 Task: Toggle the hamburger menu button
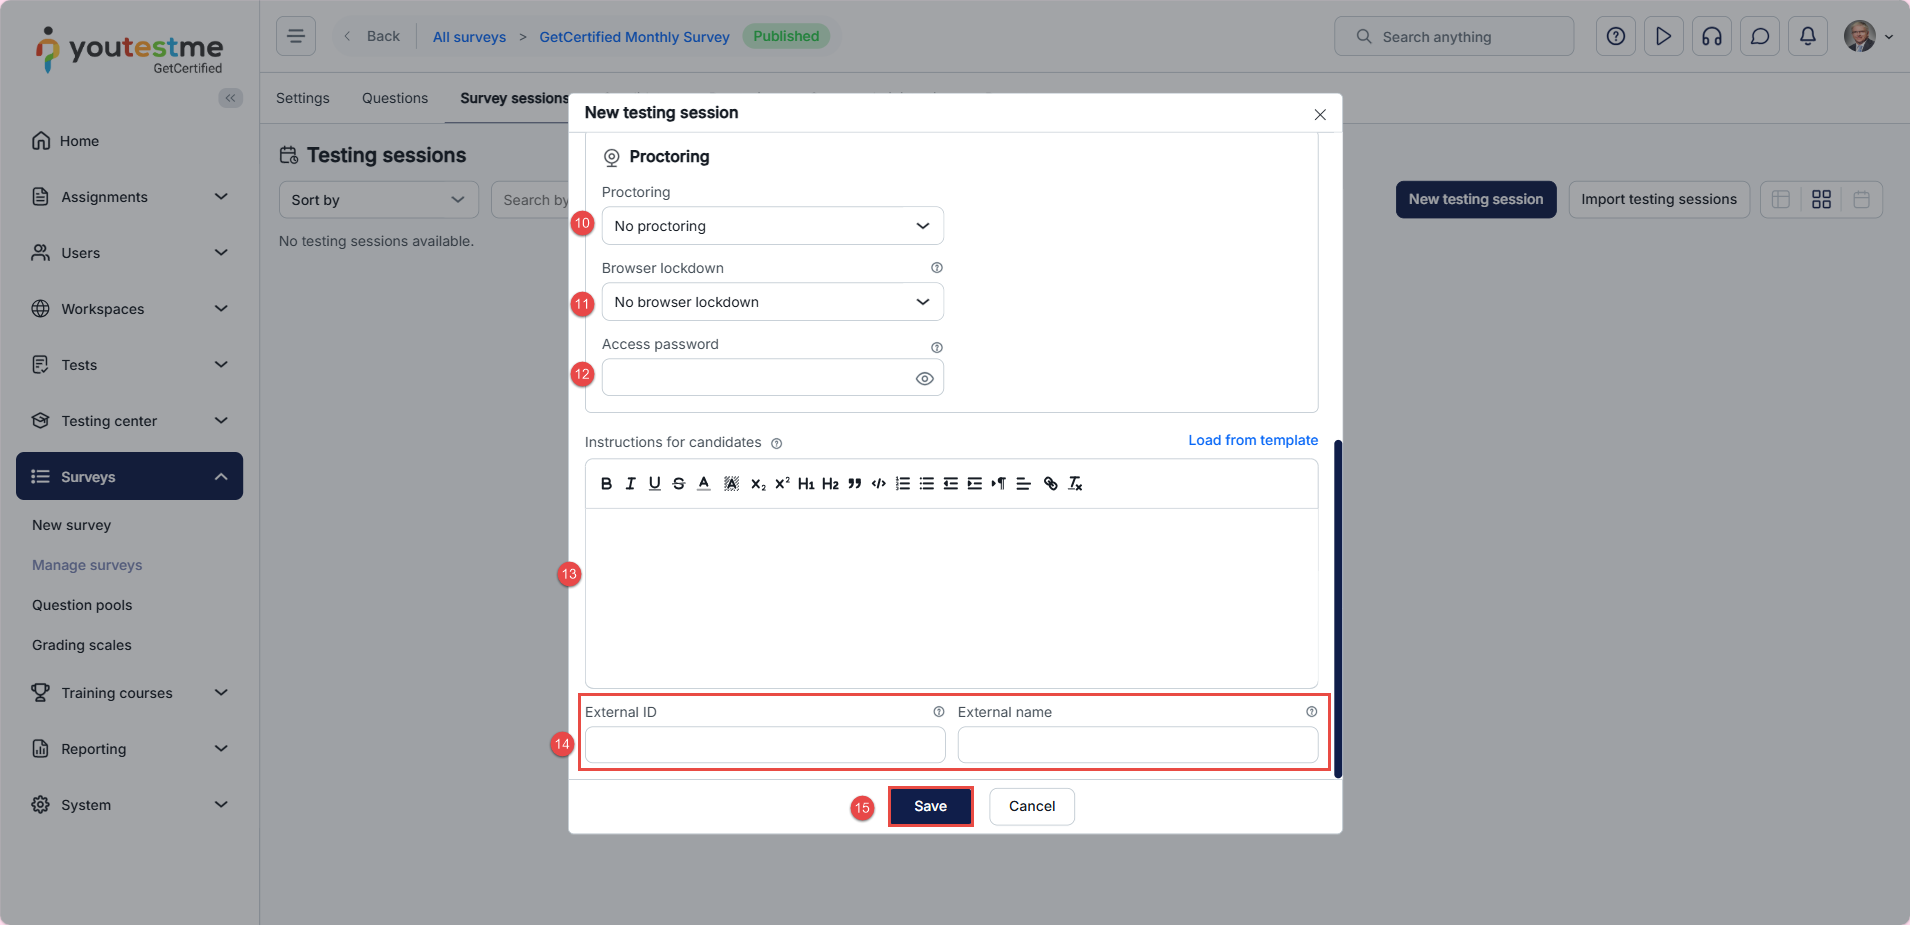coord(296,36)
